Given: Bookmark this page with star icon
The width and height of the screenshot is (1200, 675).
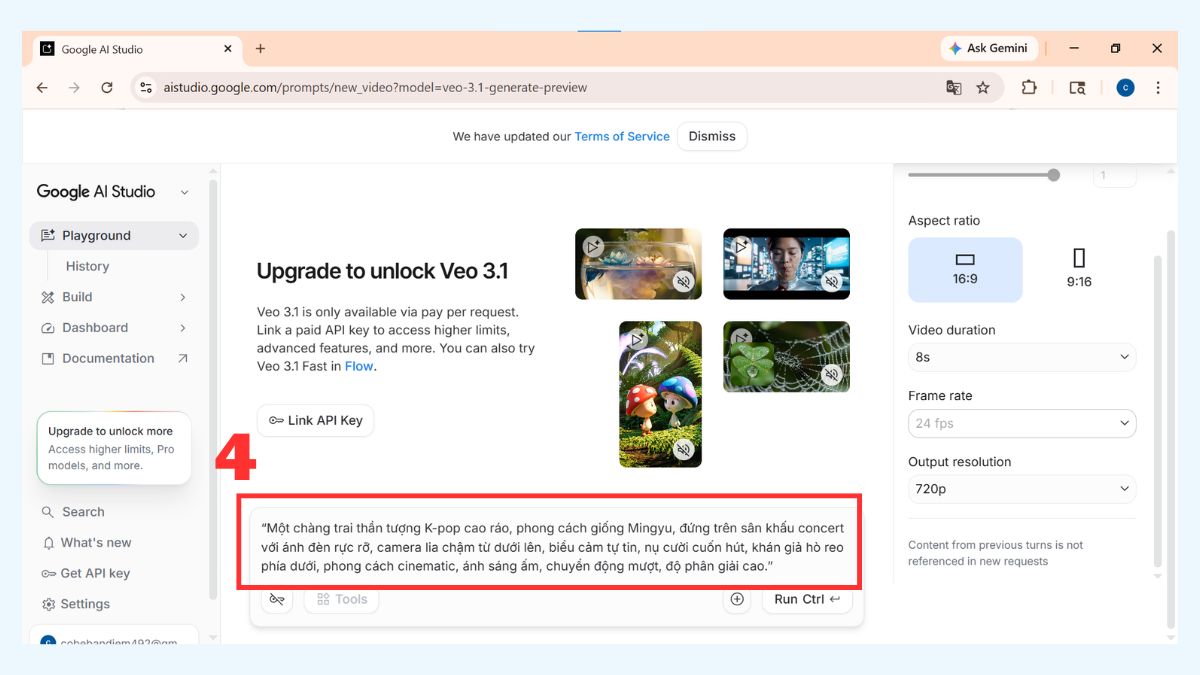Looking at the screenshot, I should coord(983,88).
